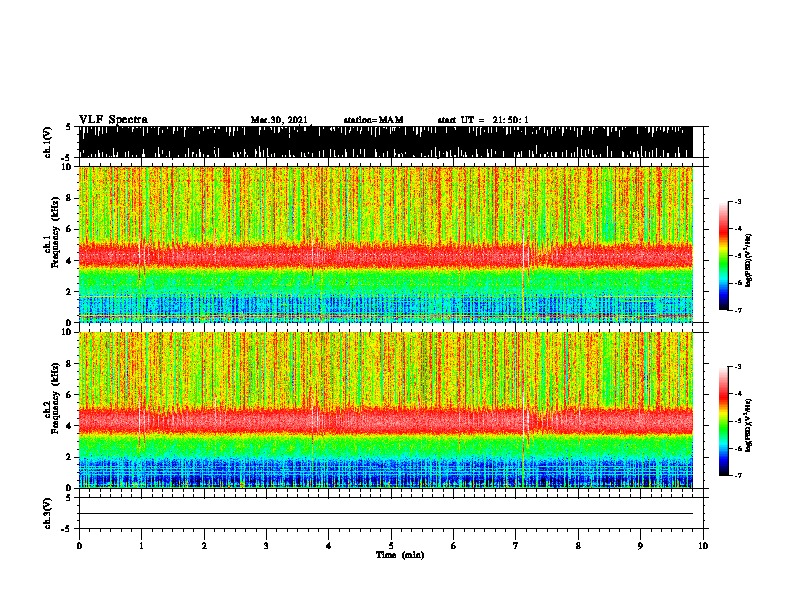Click the upper colorbar next to the ch.1 spectrogram
Screen dimensions: 792x612
click(x=724, y=256)
